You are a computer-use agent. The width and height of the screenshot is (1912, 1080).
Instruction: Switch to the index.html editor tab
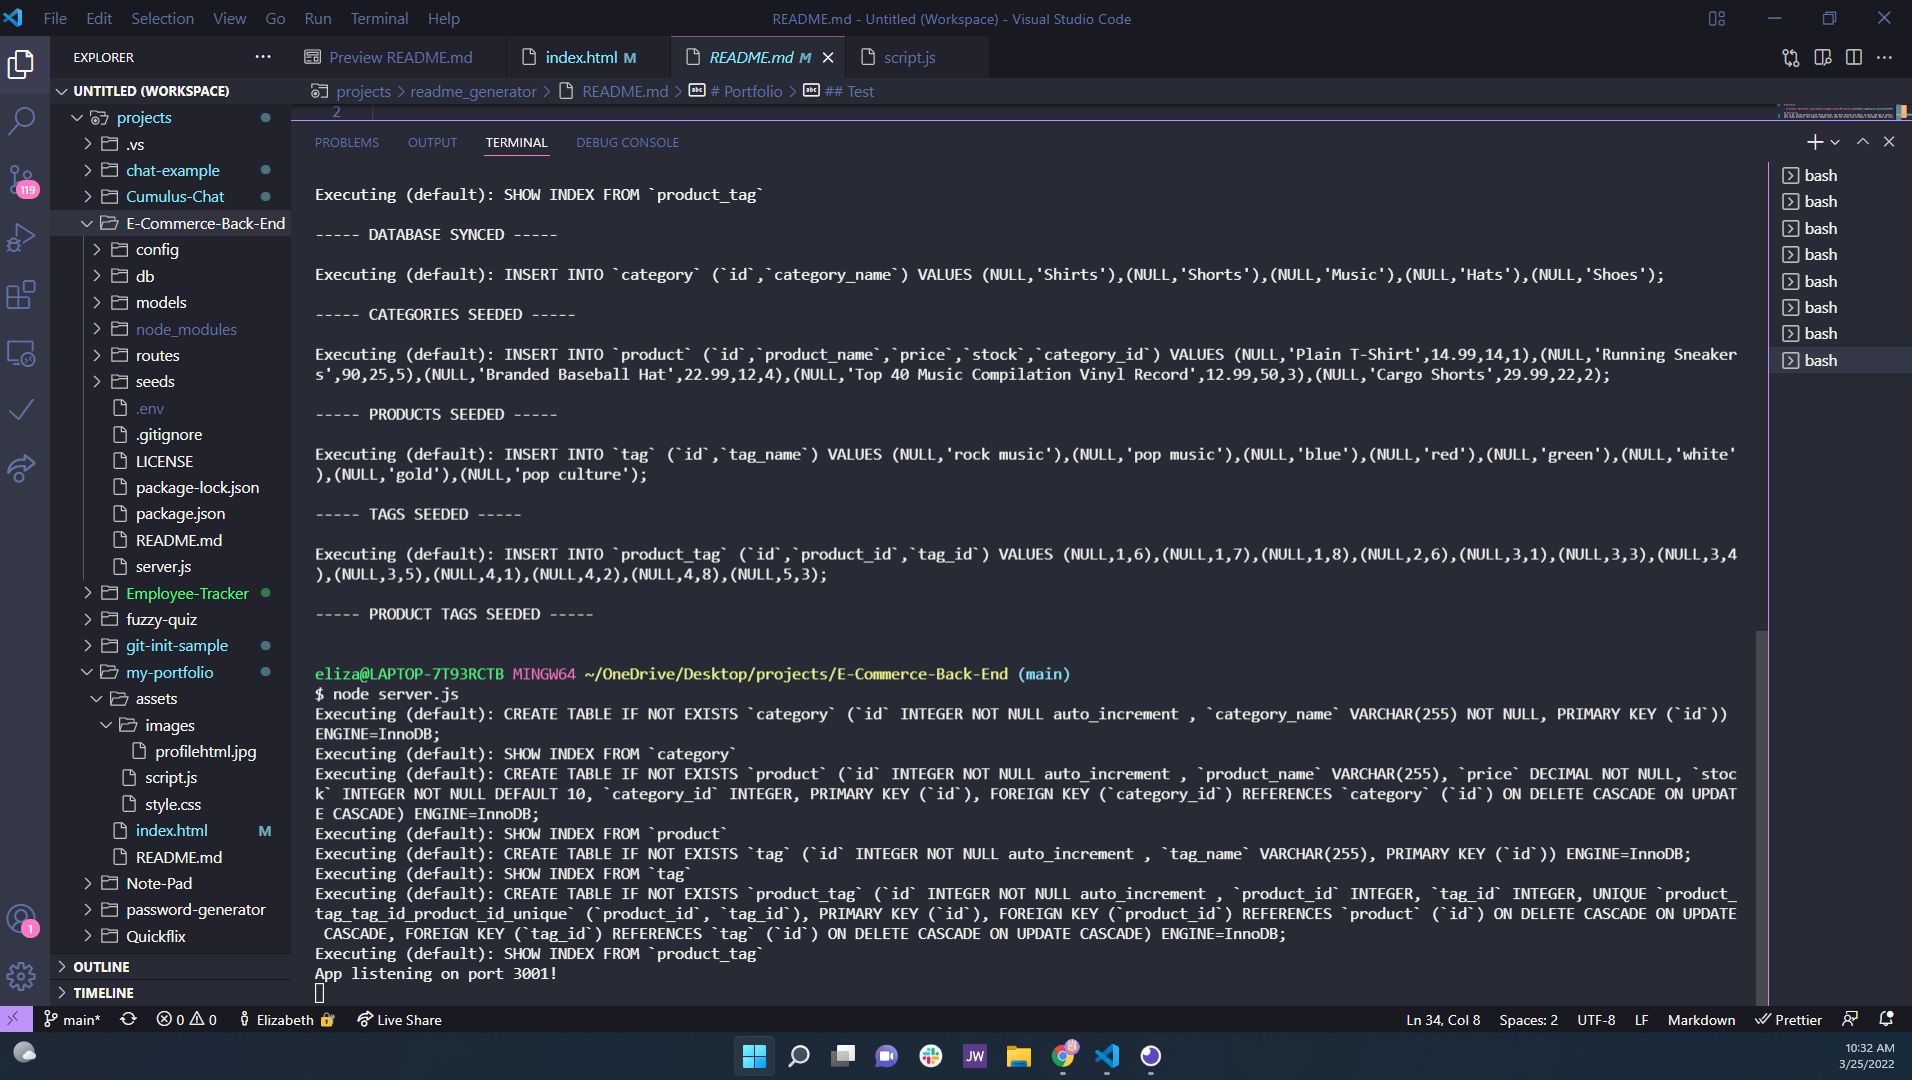click(x=588, y=58)
